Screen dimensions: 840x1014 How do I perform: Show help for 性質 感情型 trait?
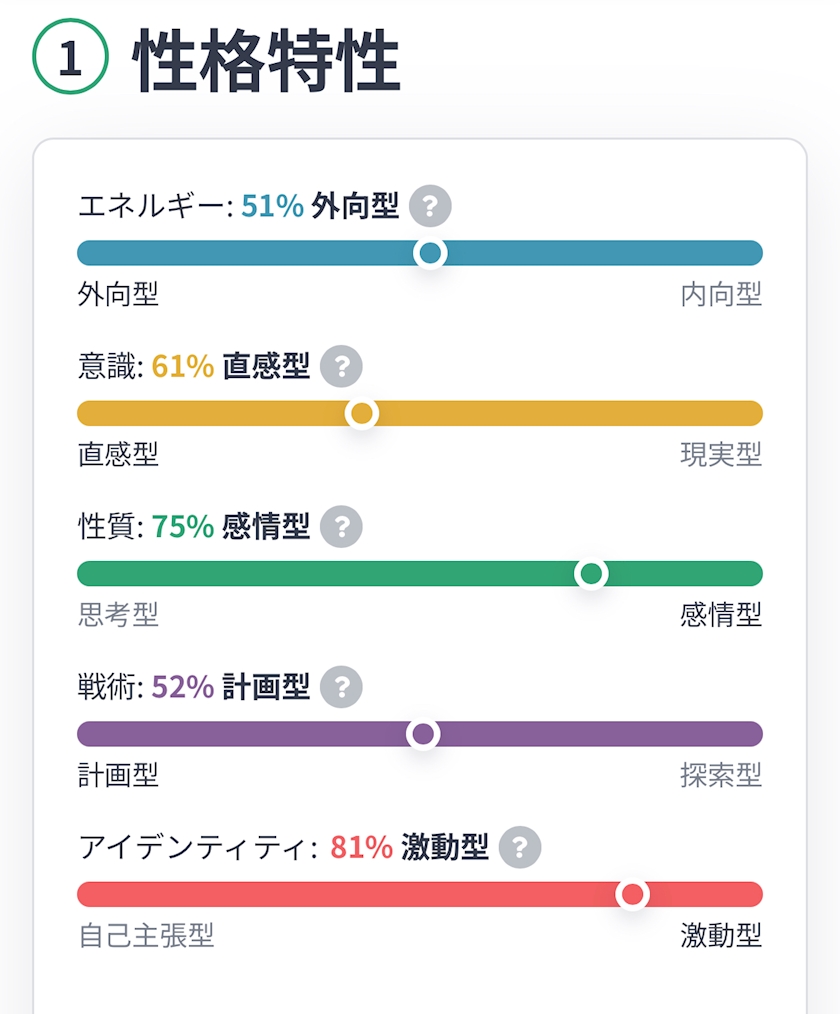[x=341, y=526]
